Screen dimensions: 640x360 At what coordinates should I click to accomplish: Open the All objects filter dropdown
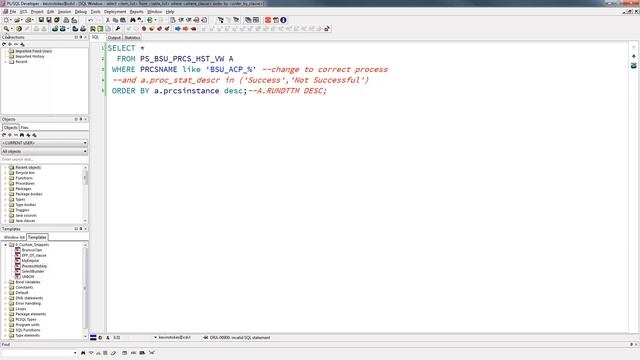click(44, 151)
